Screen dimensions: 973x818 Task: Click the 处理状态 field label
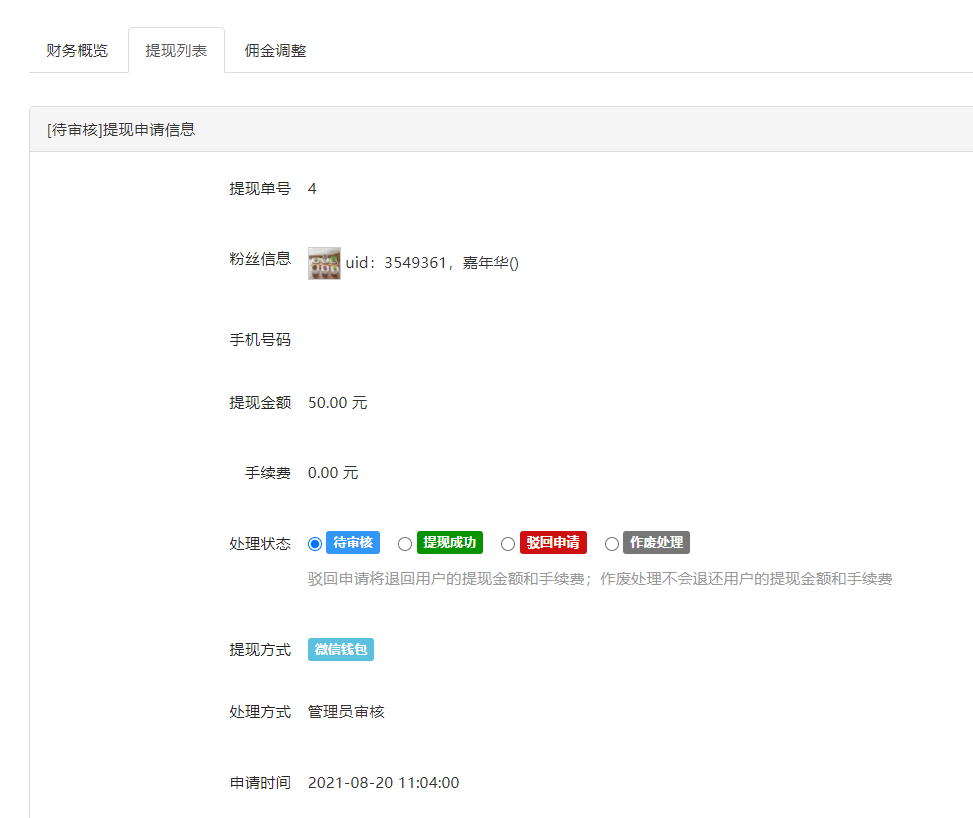point(260,544)
